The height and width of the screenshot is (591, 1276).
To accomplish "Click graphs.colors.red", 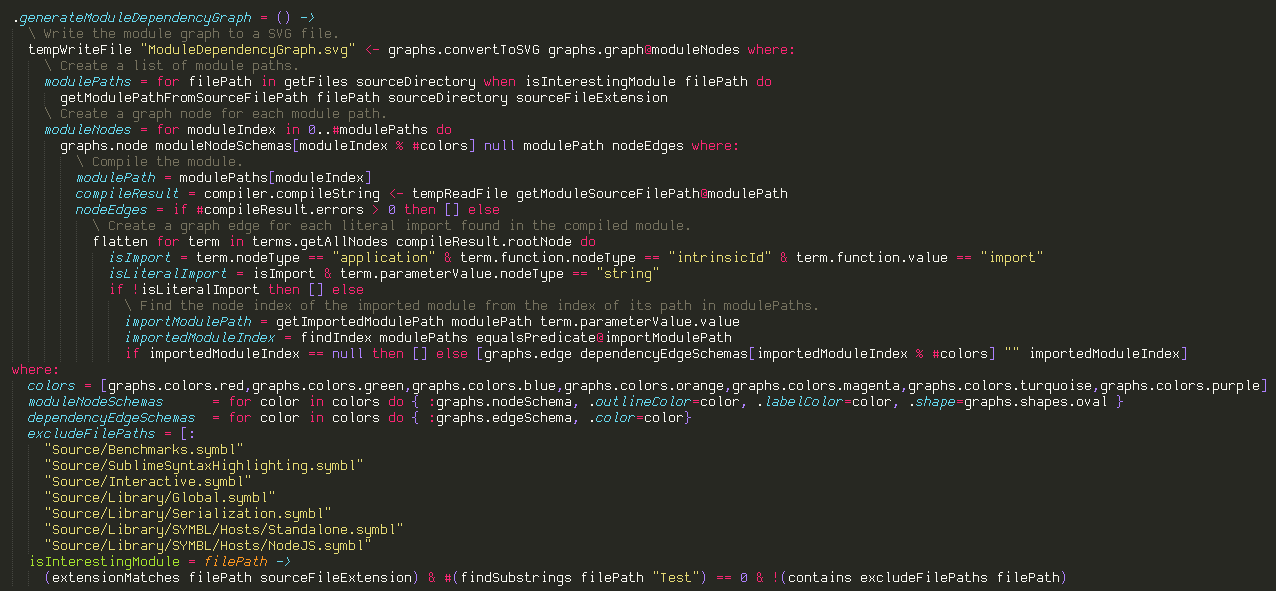I will (x=176, y=385).
